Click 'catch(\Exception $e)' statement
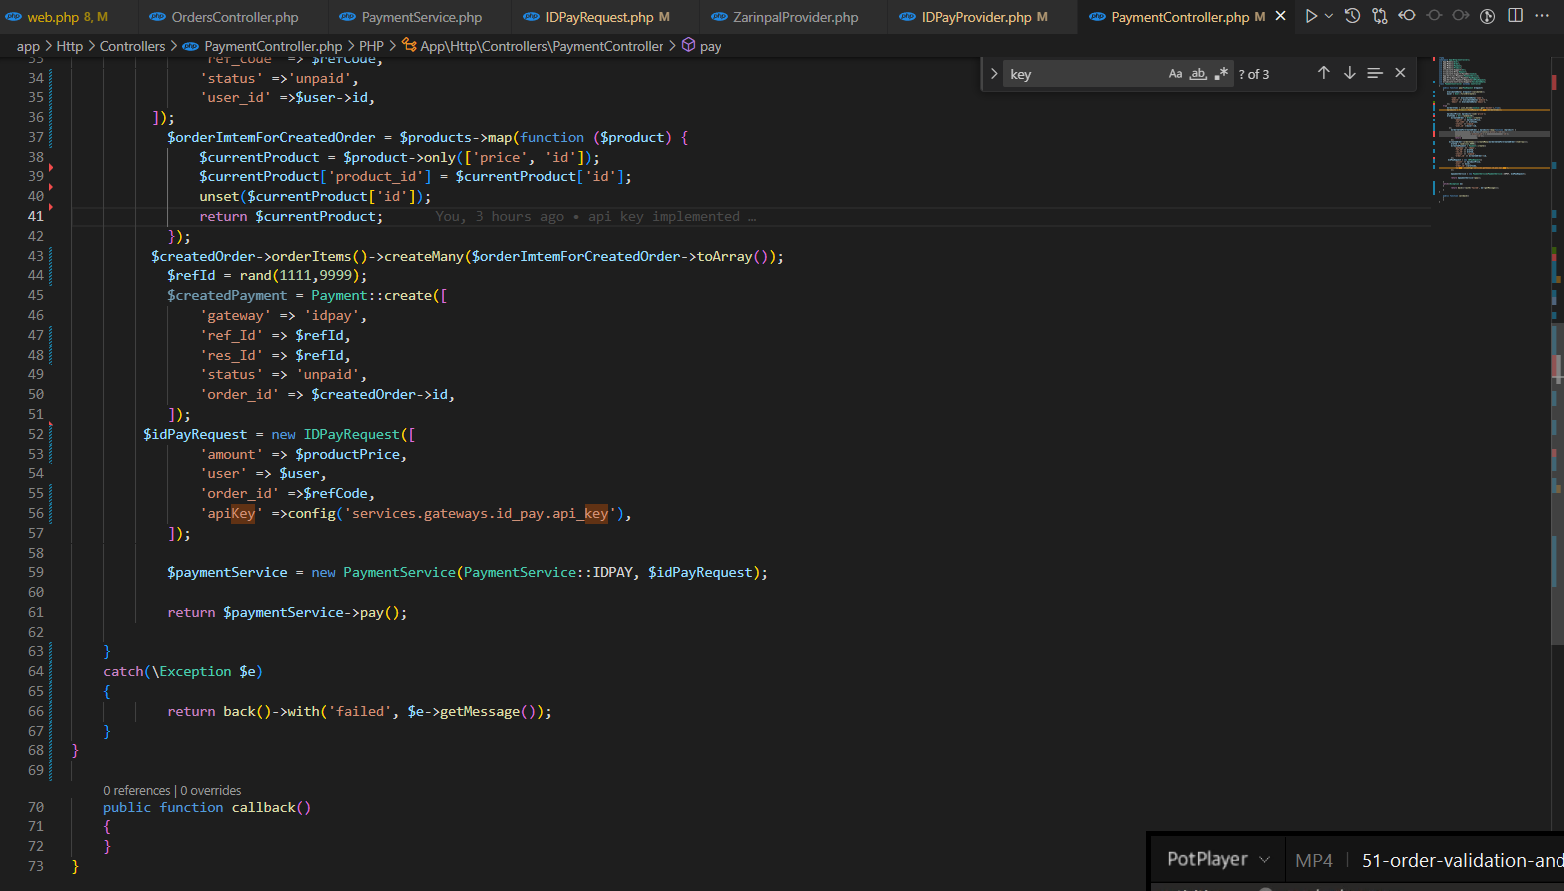Screen dimensions: 1564x891 point(183,671)
